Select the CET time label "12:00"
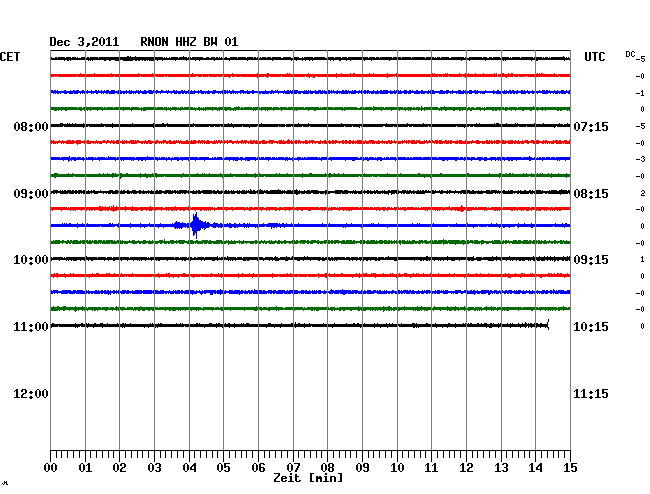 pos(31,394)
